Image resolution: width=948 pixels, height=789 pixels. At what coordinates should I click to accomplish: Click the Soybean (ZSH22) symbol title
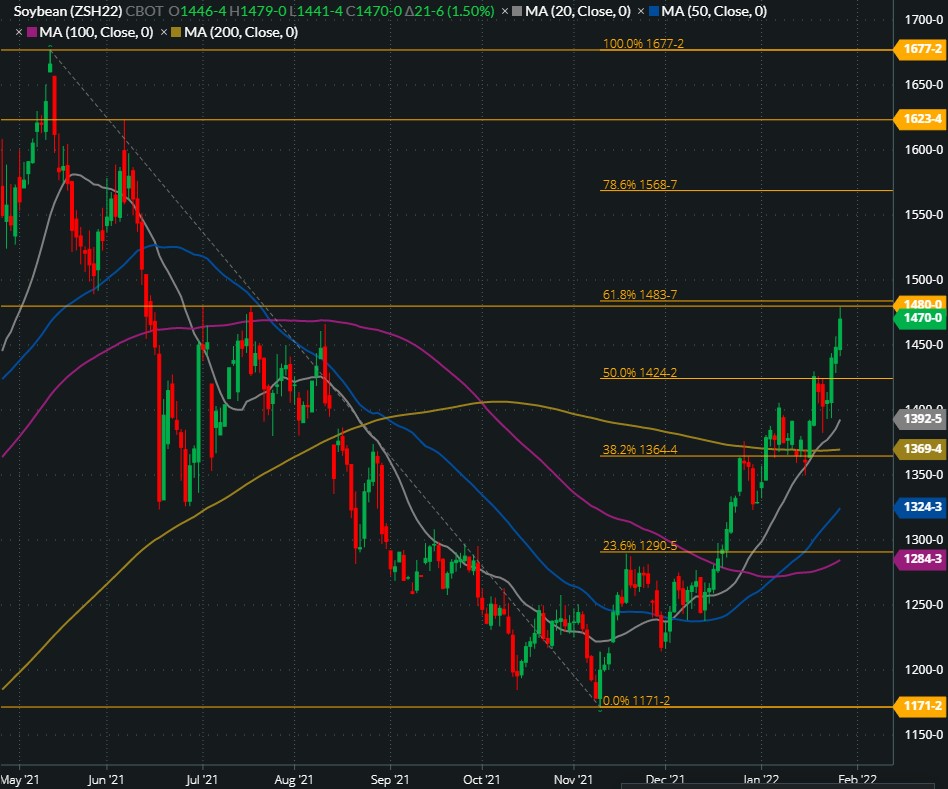pos(62,12)
